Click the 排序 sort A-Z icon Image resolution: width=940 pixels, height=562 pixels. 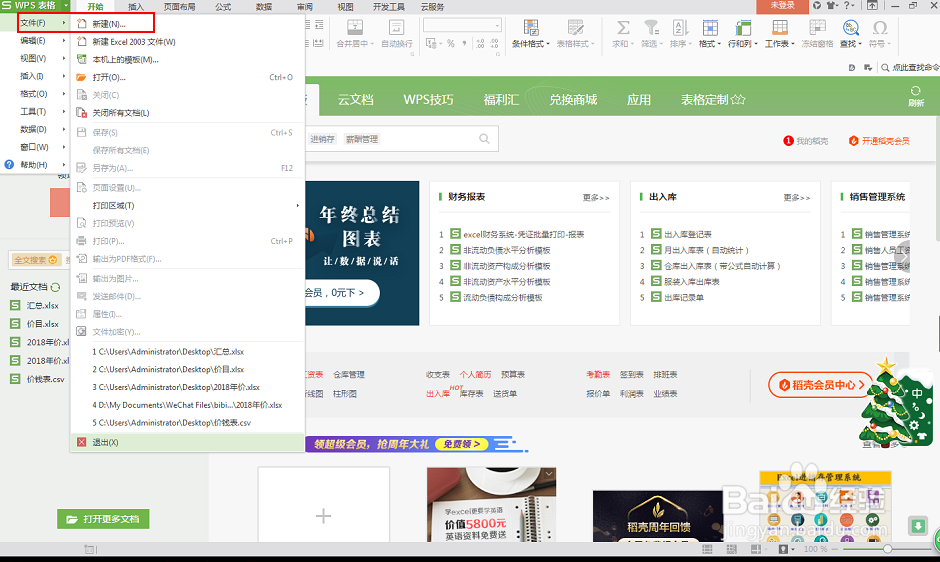(680, 28)
